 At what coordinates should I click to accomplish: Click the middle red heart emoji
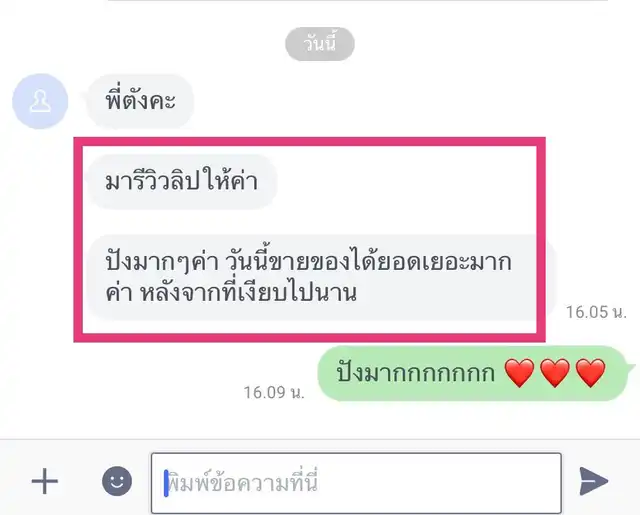coord(555,373)
